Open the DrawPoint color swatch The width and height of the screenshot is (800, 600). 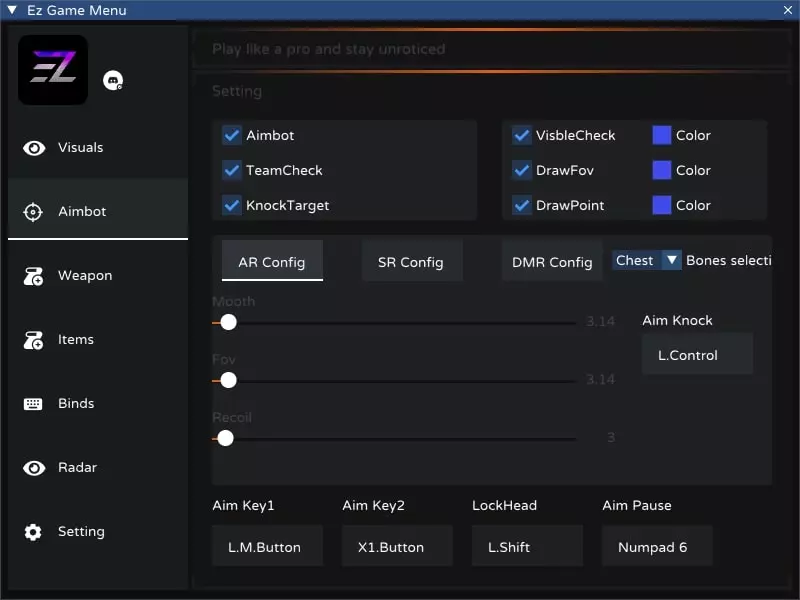(662, 206)
